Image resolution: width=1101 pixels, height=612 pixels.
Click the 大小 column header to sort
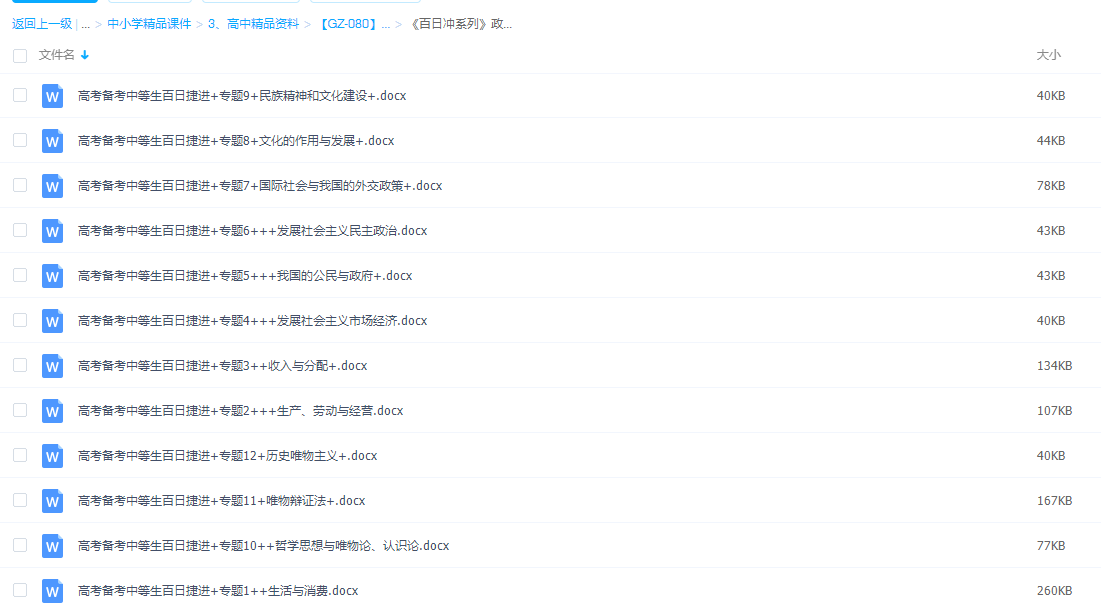[1049, 56]
